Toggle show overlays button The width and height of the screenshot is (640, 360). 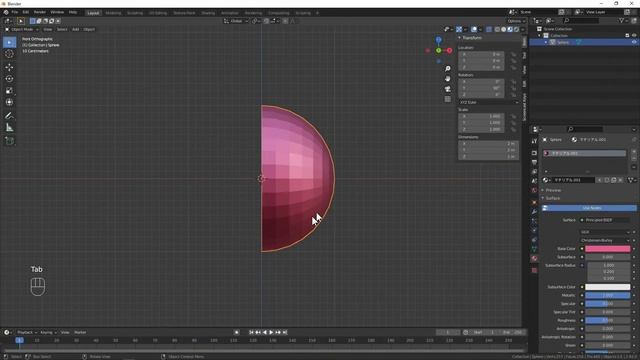(474, 29)
